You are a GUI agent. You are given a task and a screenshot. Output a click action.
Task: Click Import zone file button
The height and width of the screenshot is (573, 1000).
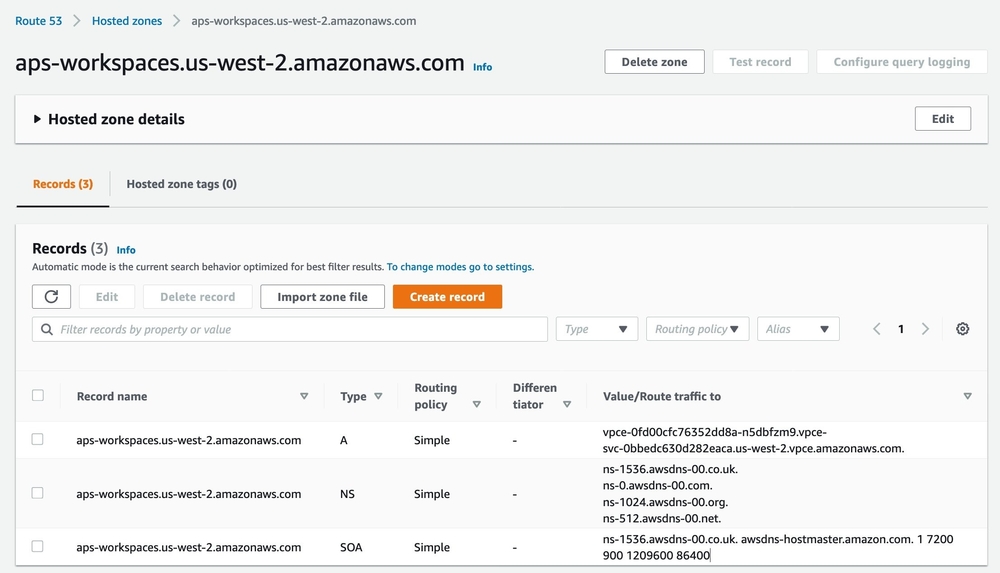tap(323, 297)
